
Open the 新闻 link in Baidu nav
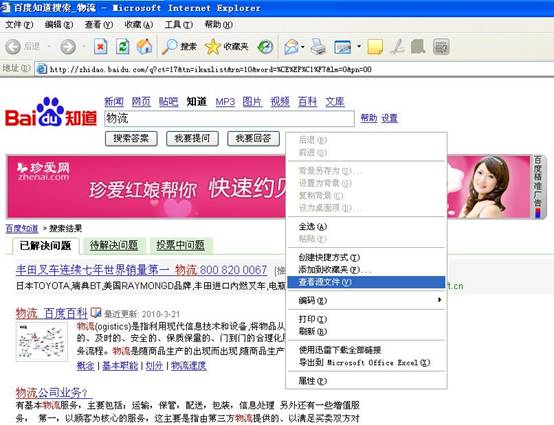114,102
